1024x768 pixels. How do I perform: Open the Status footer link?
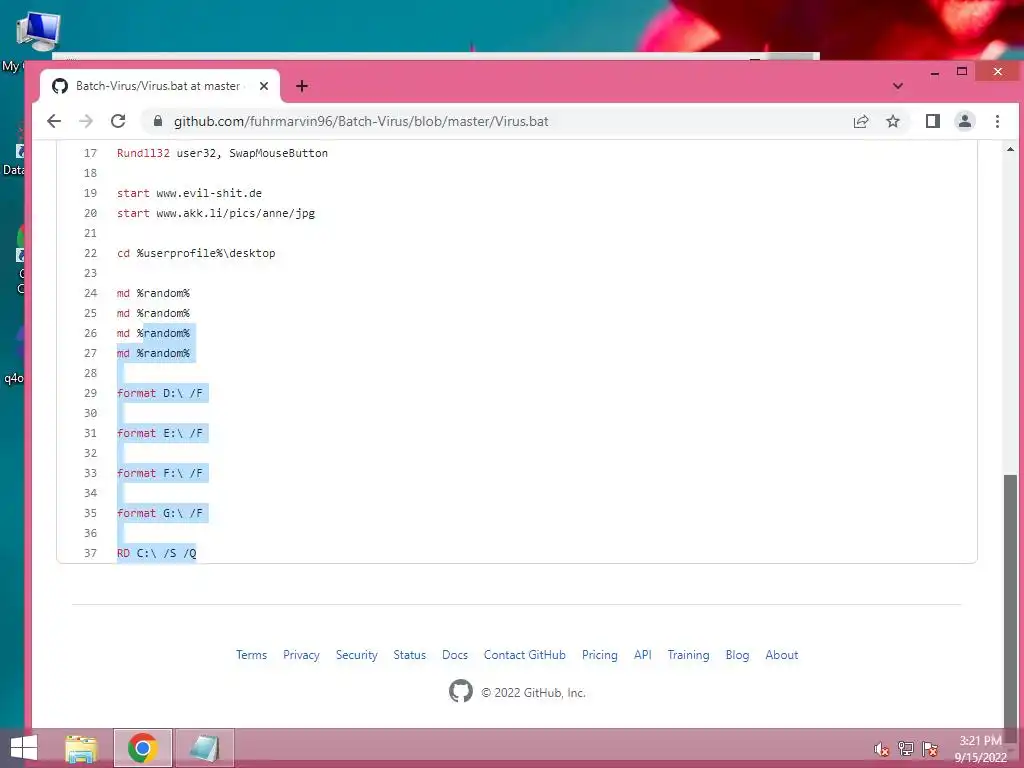click(x=409, y=655)
